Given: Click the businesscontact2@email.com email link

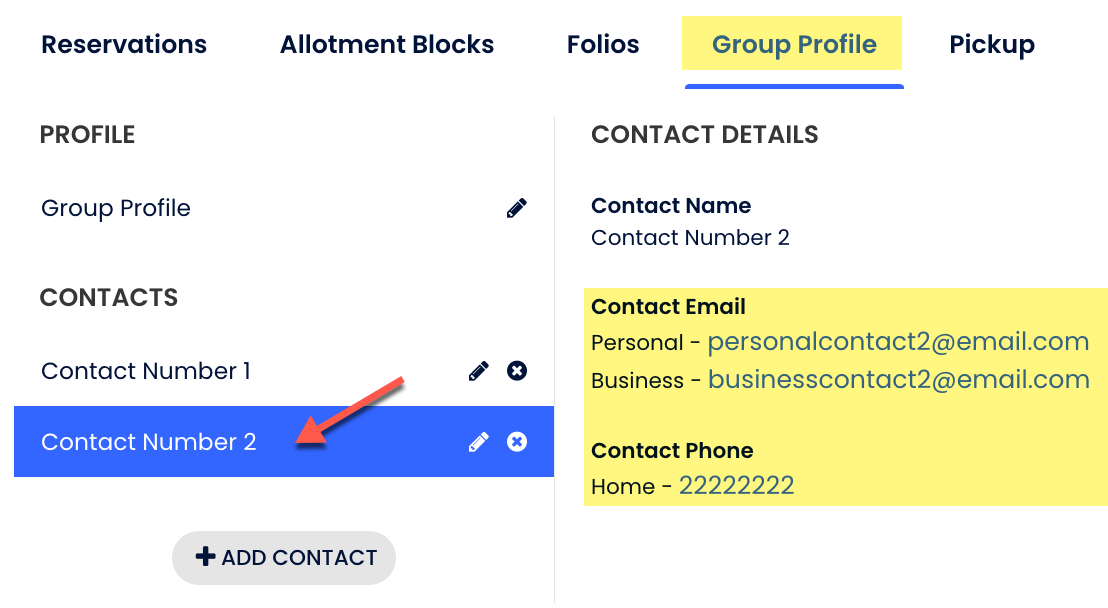Looking at the screenshot, I should tap(898, 380).
